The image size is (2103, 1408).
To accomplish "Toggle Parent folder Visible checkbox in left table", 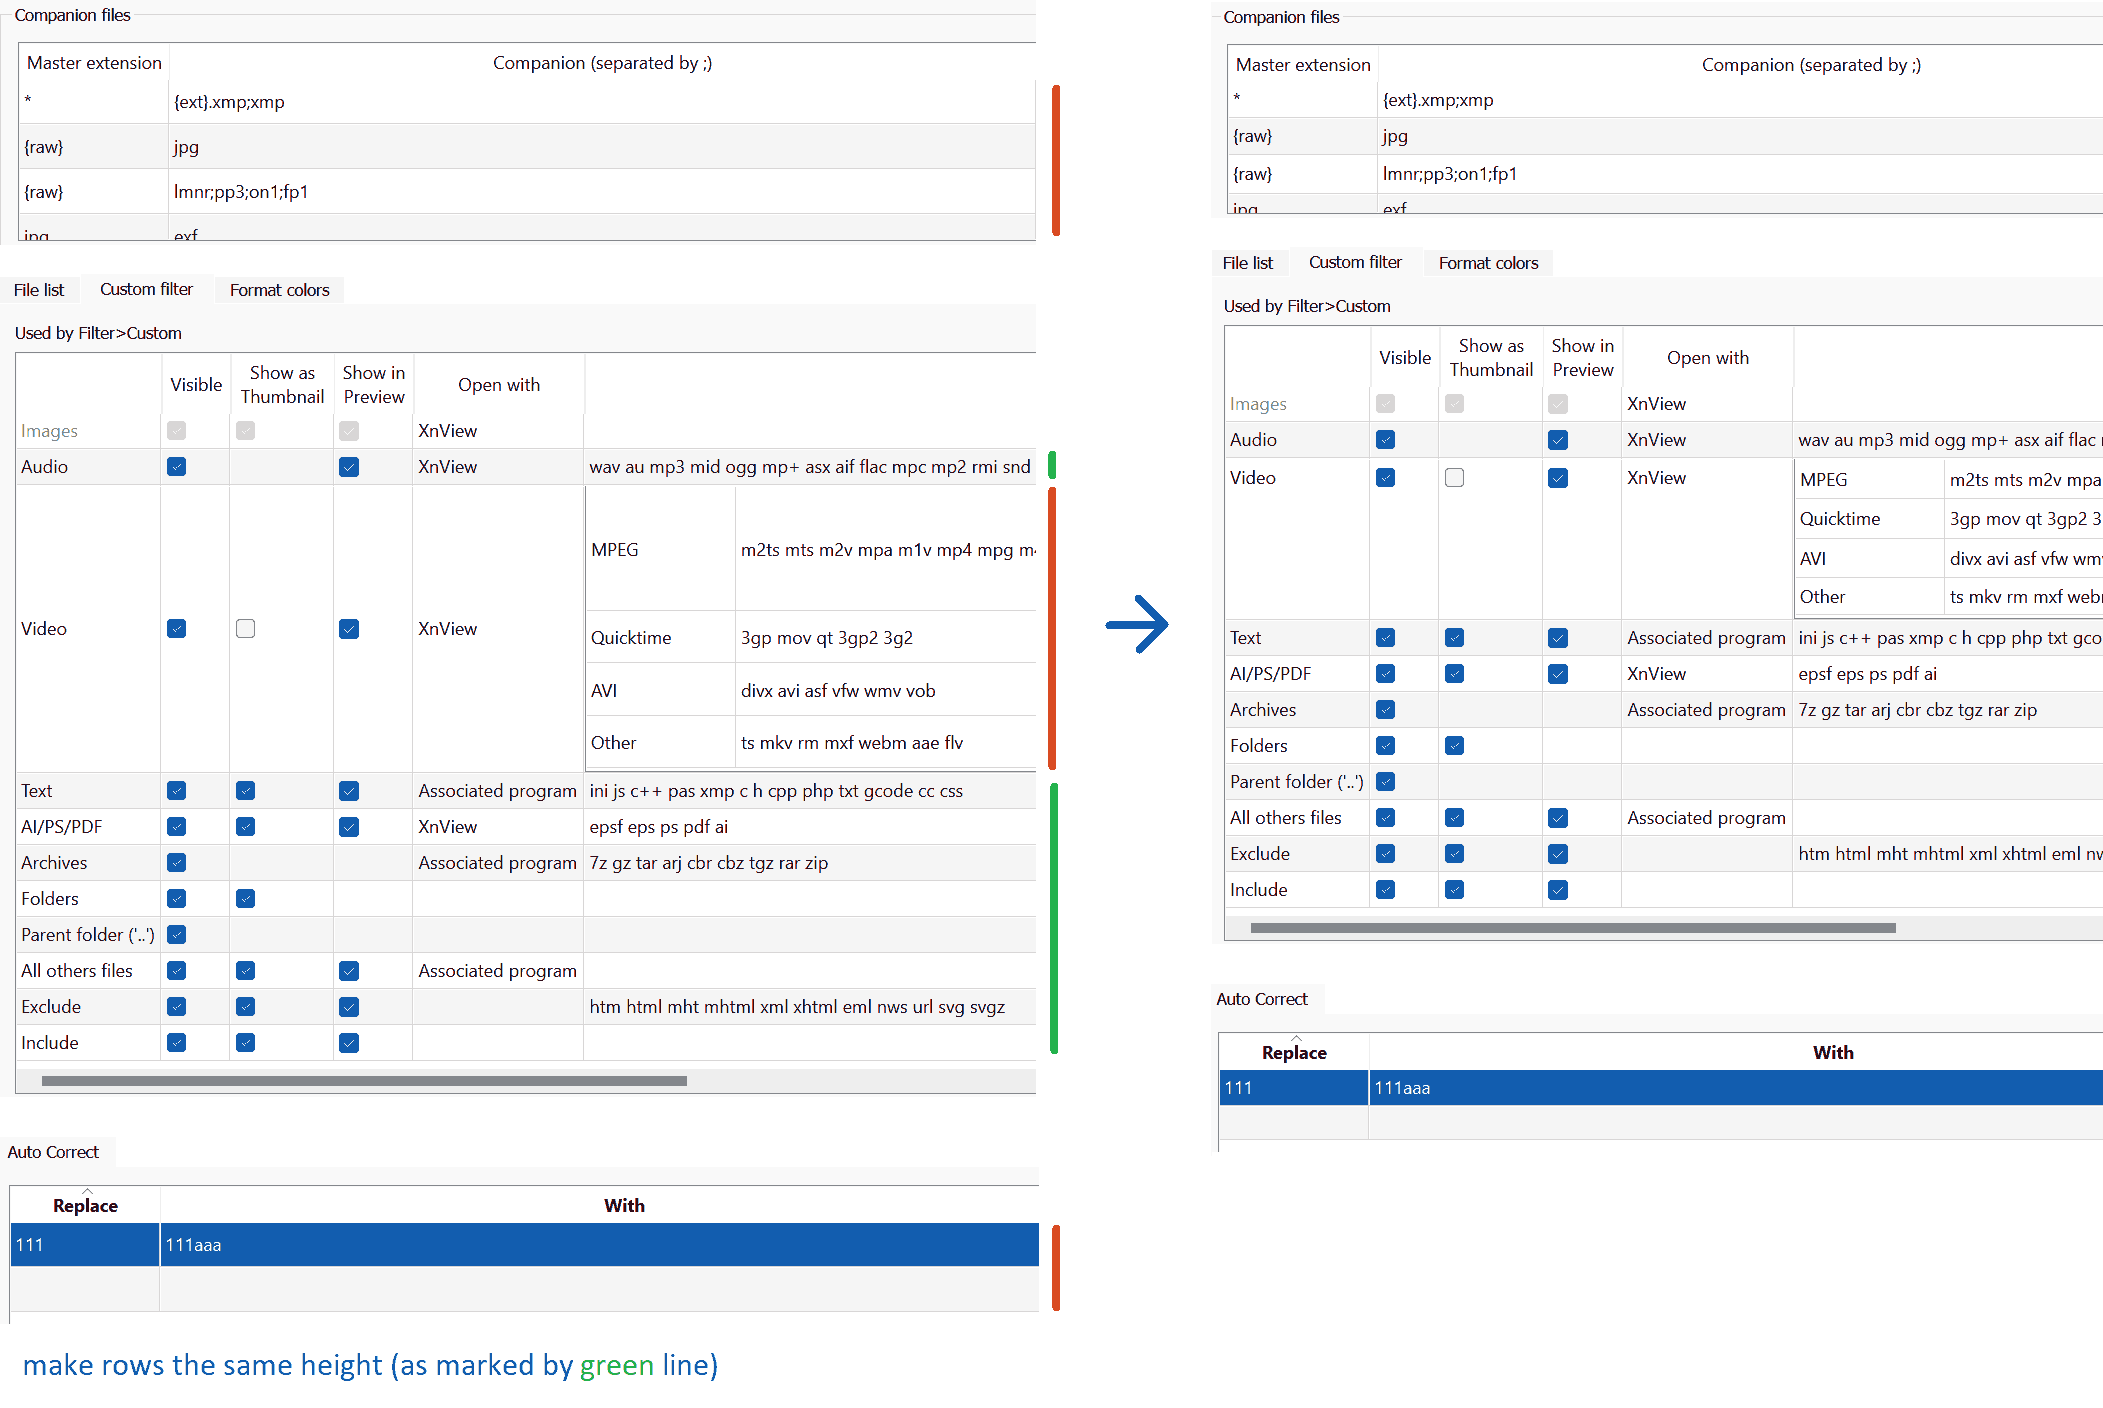I will (177, 935).
